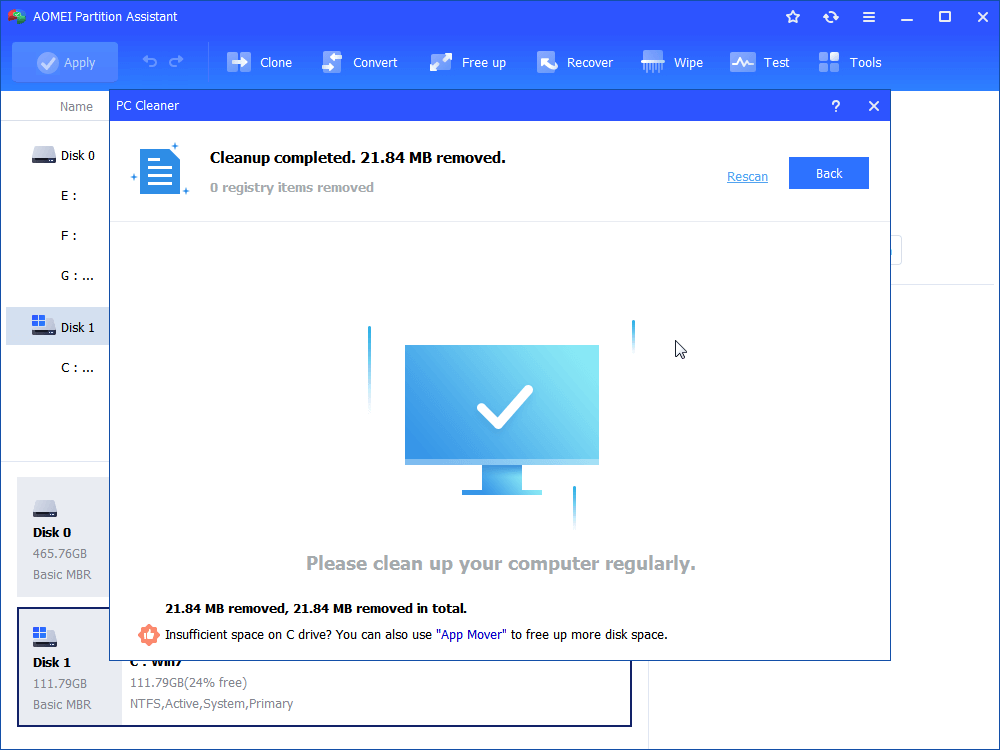This screenshot has width=1000, height=750.
Task: Click the redo arrow icon
Action: point(177,61)
